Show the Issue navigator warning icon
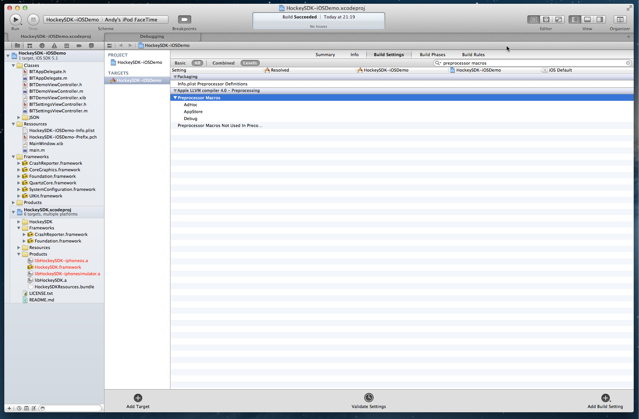The height and width of the screenshot is (419, 639). (54, 46)
